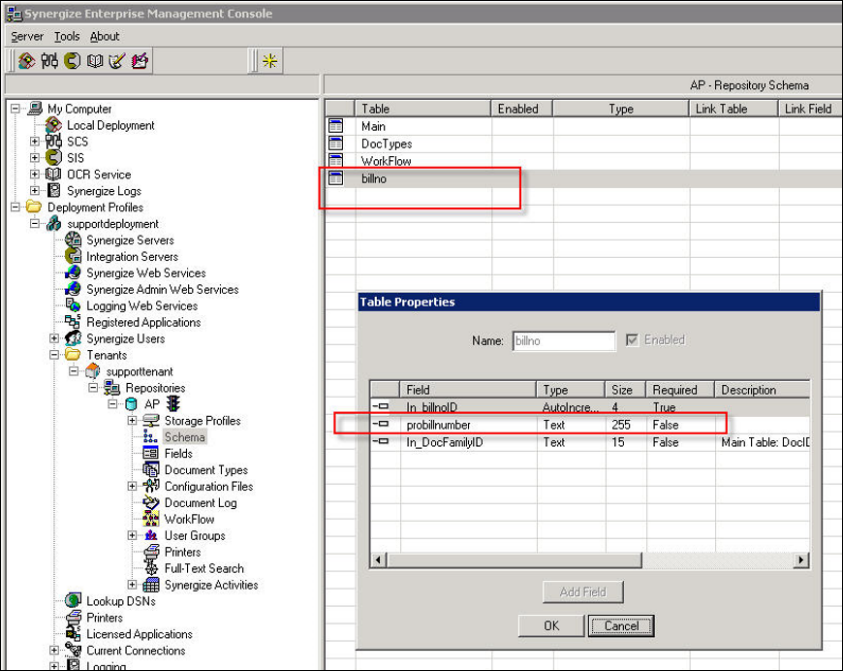This screenshot has height=671, width=843.
Task: Select the Main table row
Action: tap(583, 126)
